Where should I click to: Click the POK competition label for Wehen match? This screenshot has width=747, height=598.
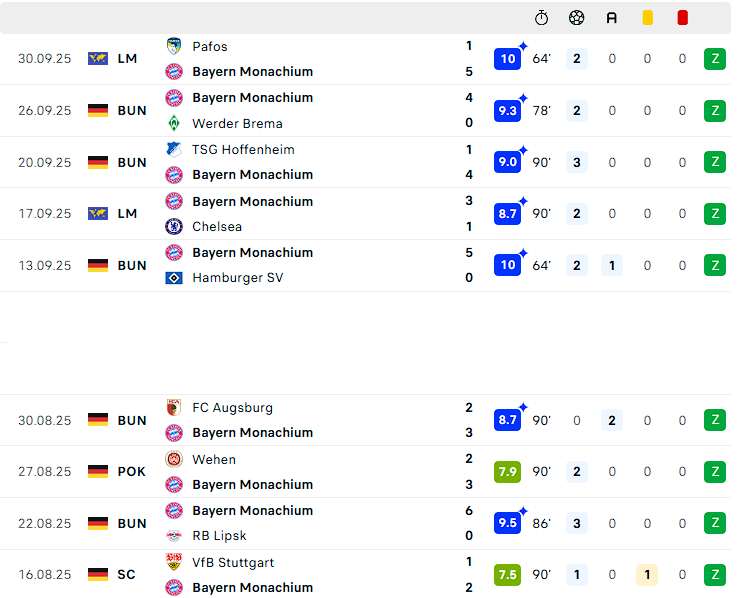coord(131,472)
